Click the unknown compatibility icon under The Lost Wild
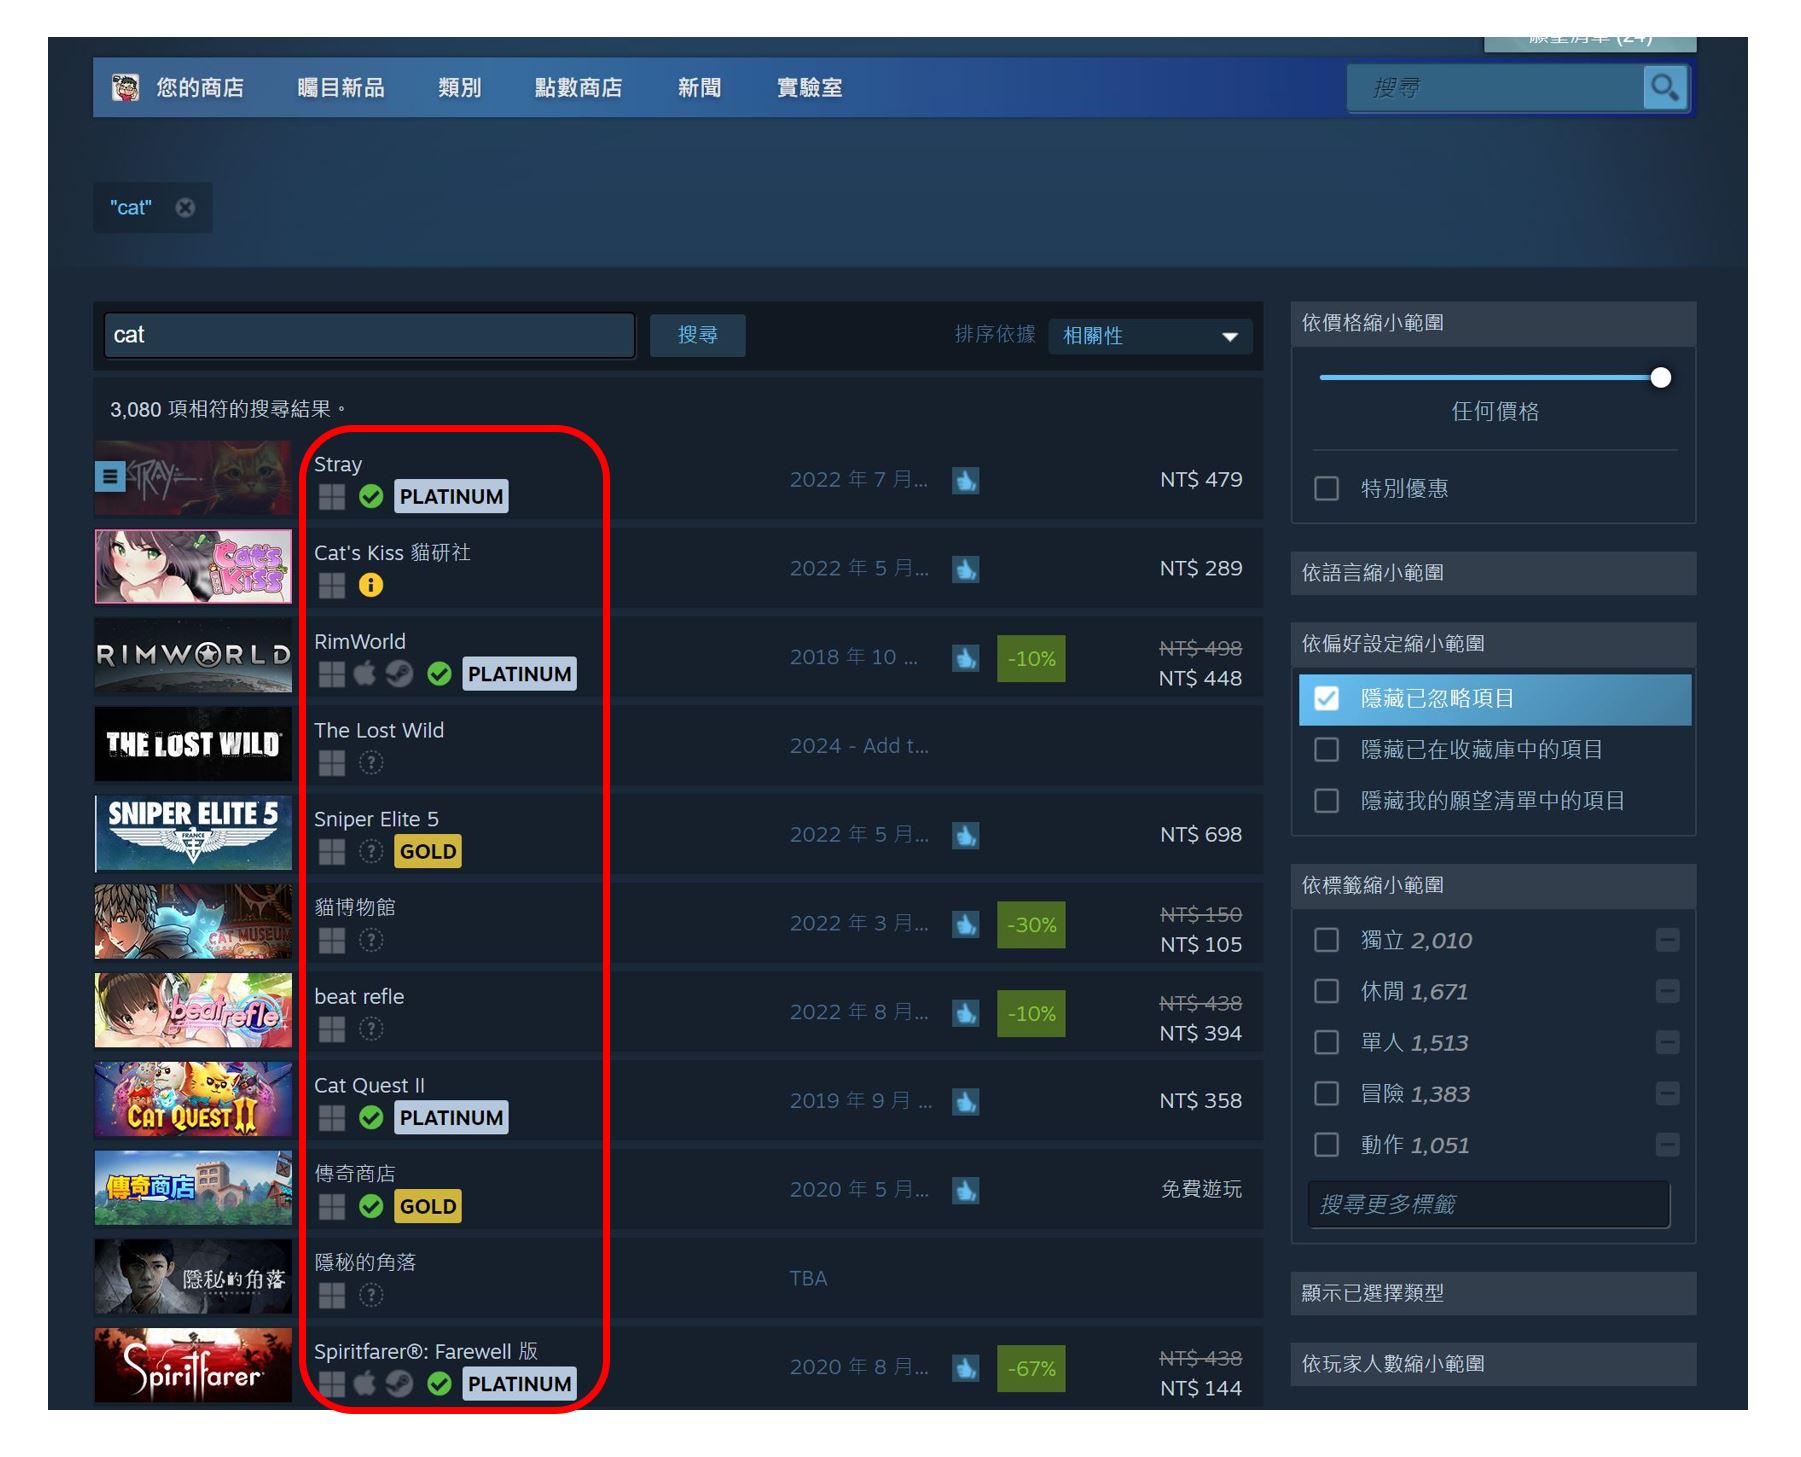This screenshot has height=1457, width=1801. 371,763
